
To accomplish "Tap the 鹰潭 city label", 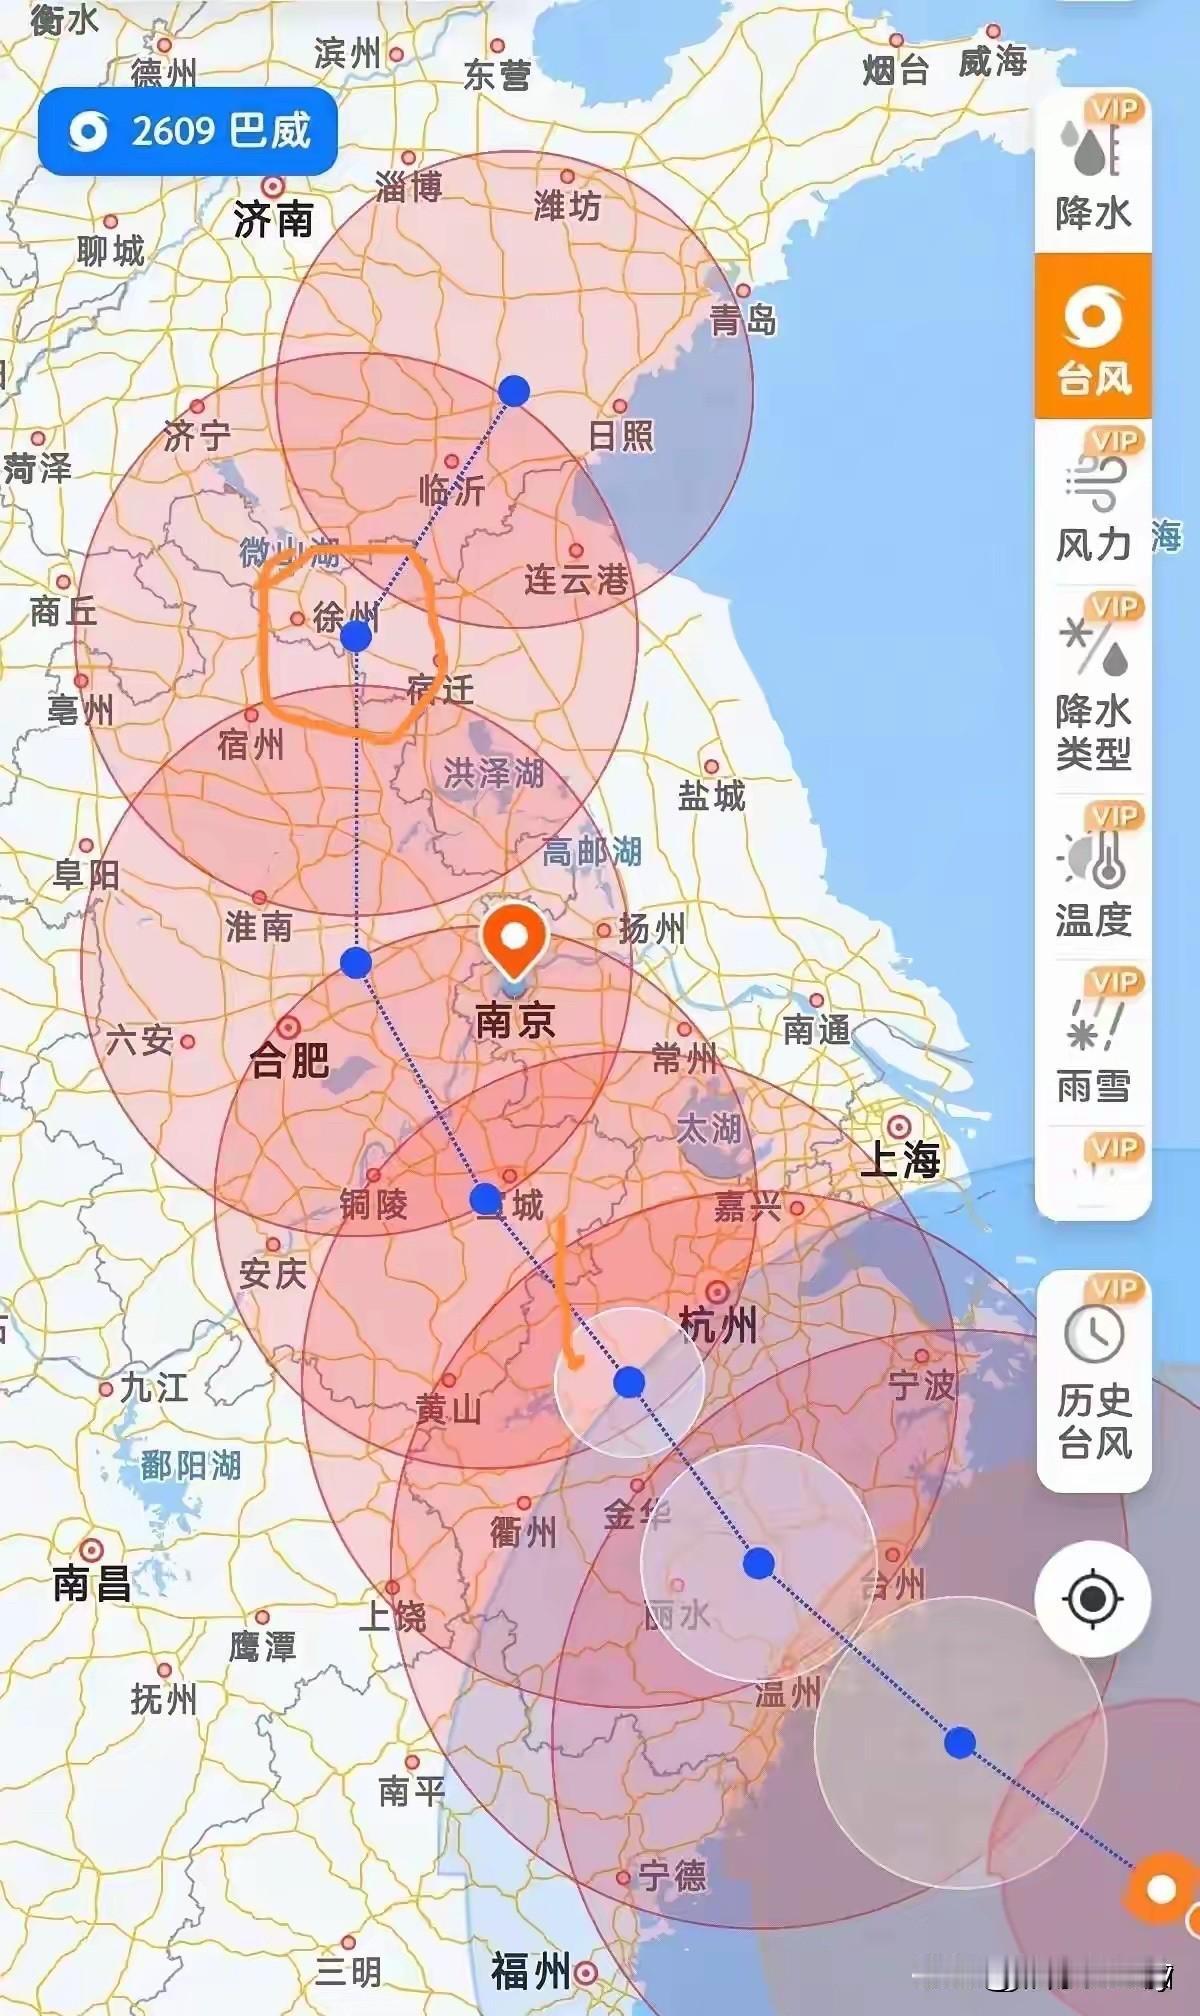I will click(x=262, y=1646).
